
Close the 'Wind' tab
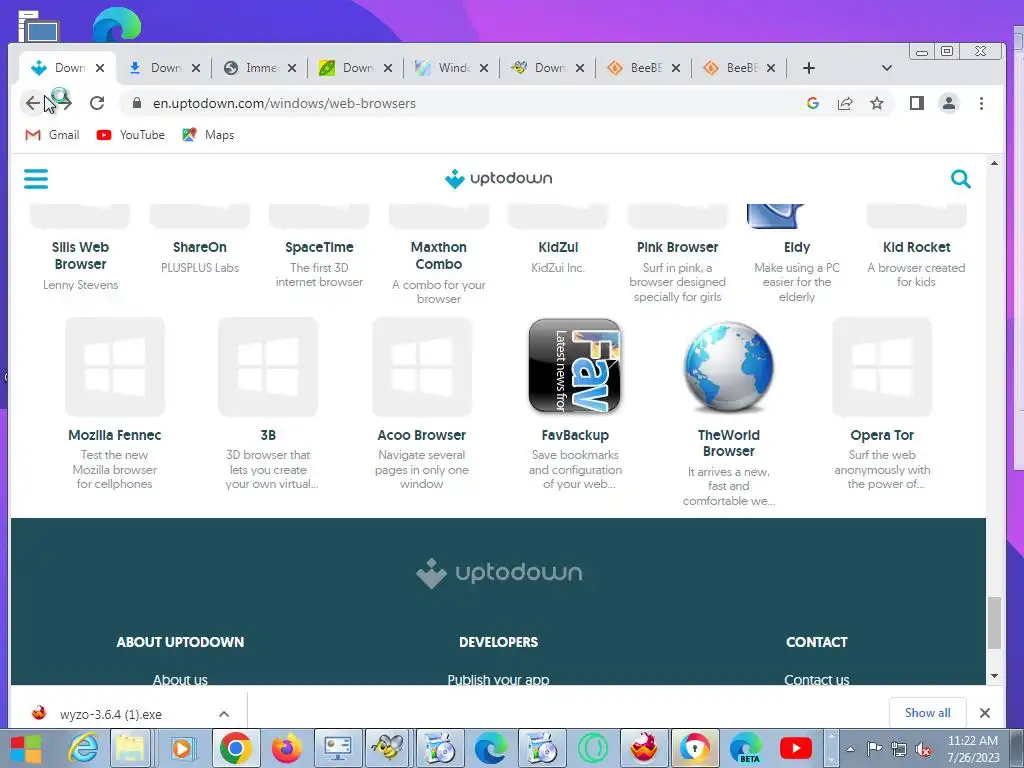coord(484,68)
